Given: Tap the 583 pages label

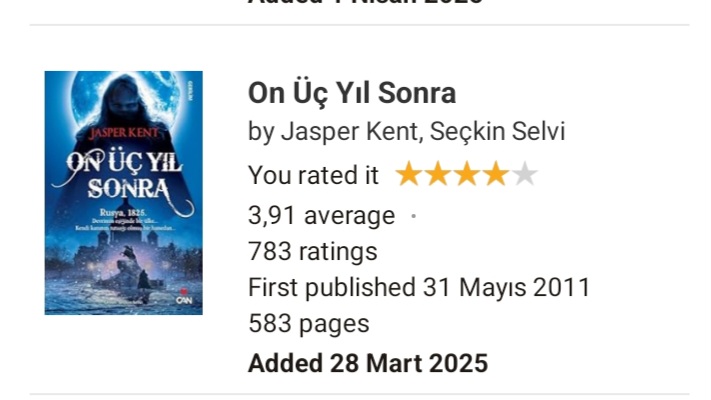Looking at the screenshot, I should tap(308, 324).
